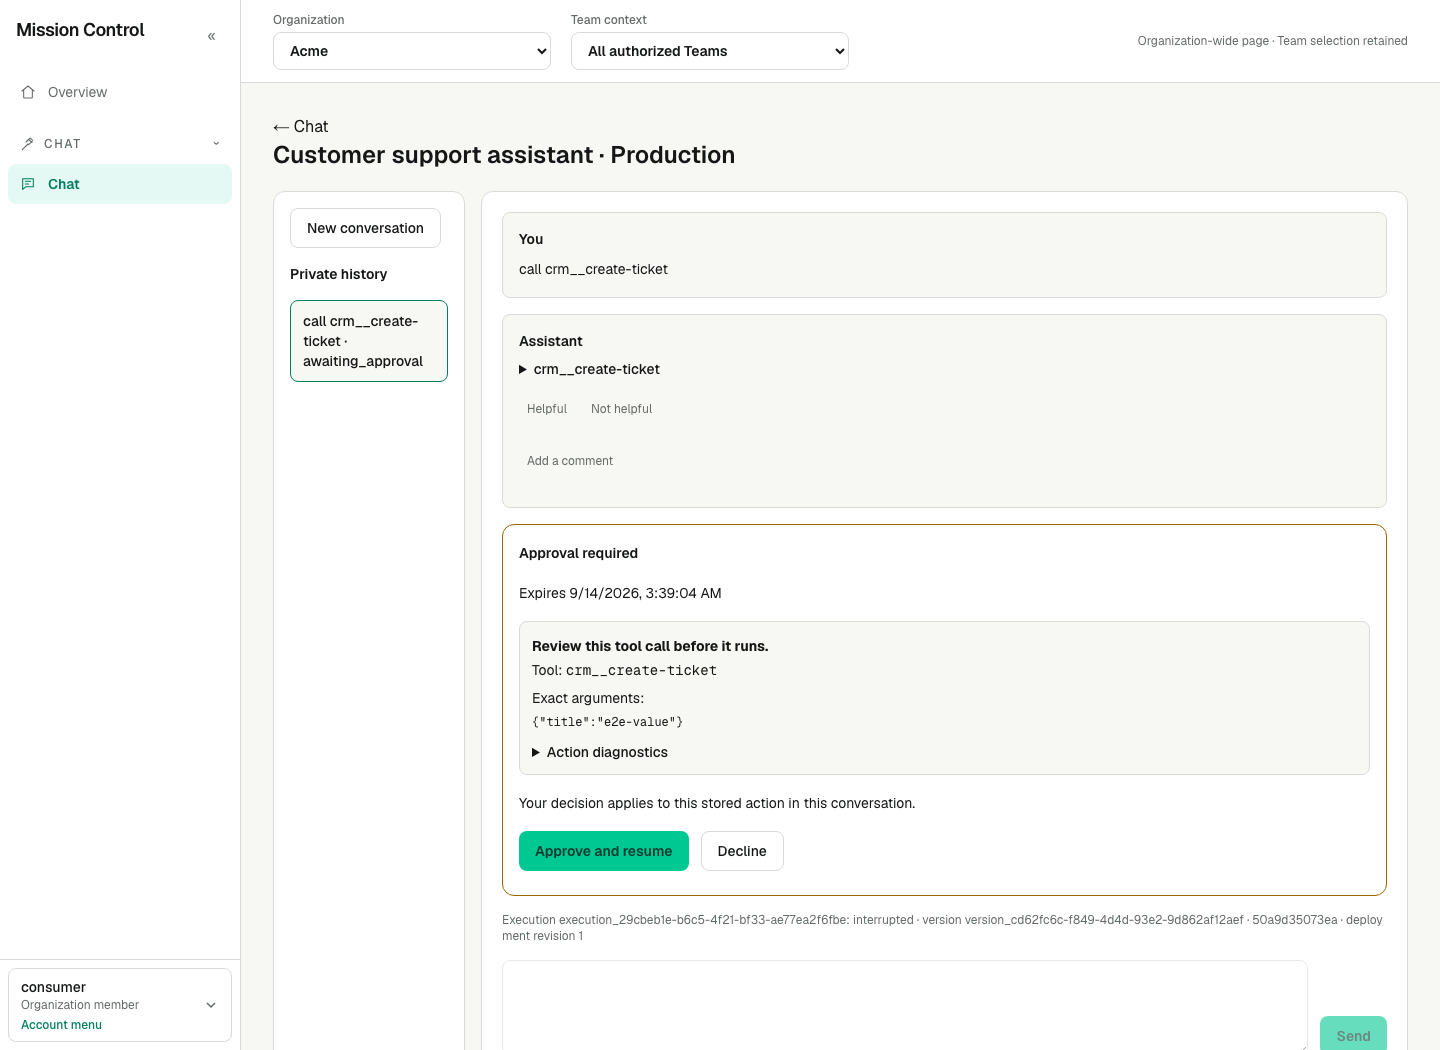Click 'Organization-wide page · Team selection retained' note
This screenshot has height=1050, width=1440.
pyautogui.click(x=1272, y=41)
